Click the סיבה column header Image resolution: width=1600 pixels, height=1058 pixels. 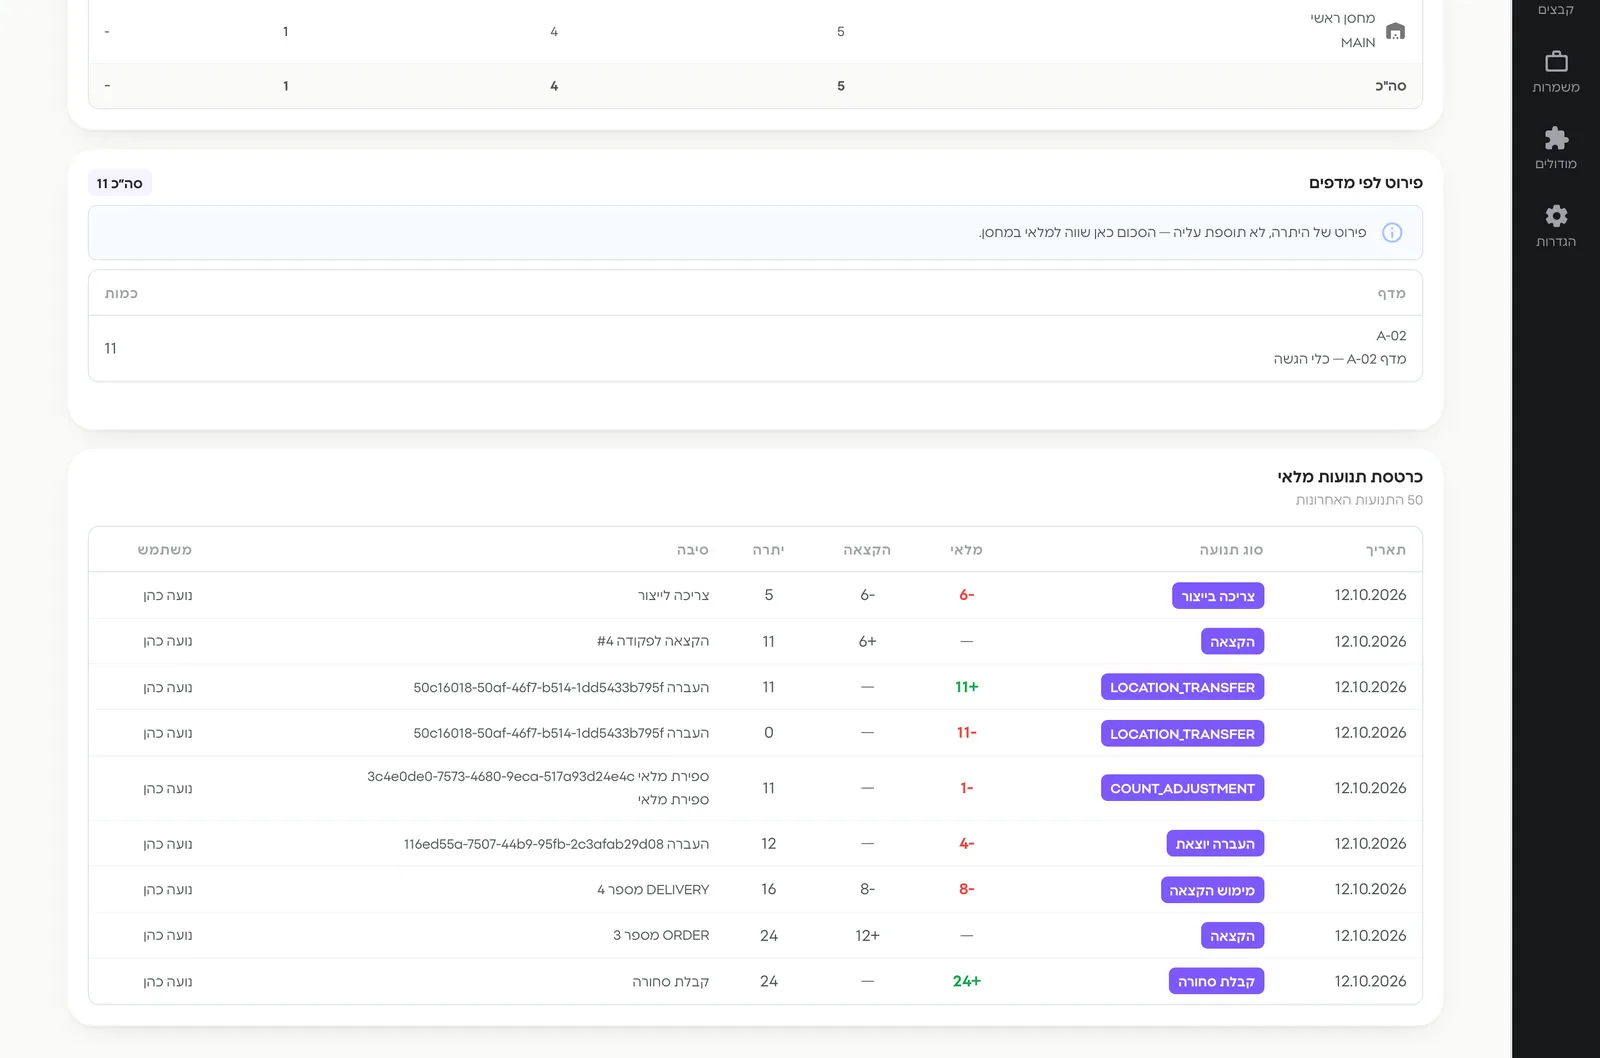[x=692, y=550]
